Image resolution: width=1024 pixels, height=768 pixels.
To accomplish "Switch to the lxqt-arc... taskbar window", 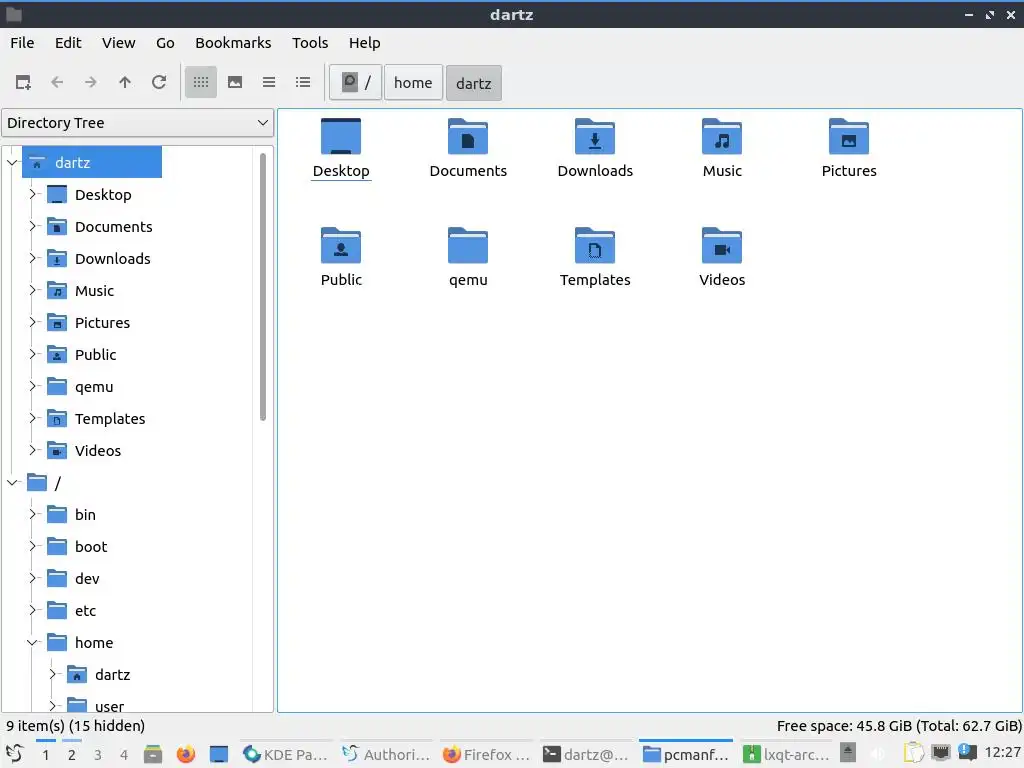I will [786, 754].
